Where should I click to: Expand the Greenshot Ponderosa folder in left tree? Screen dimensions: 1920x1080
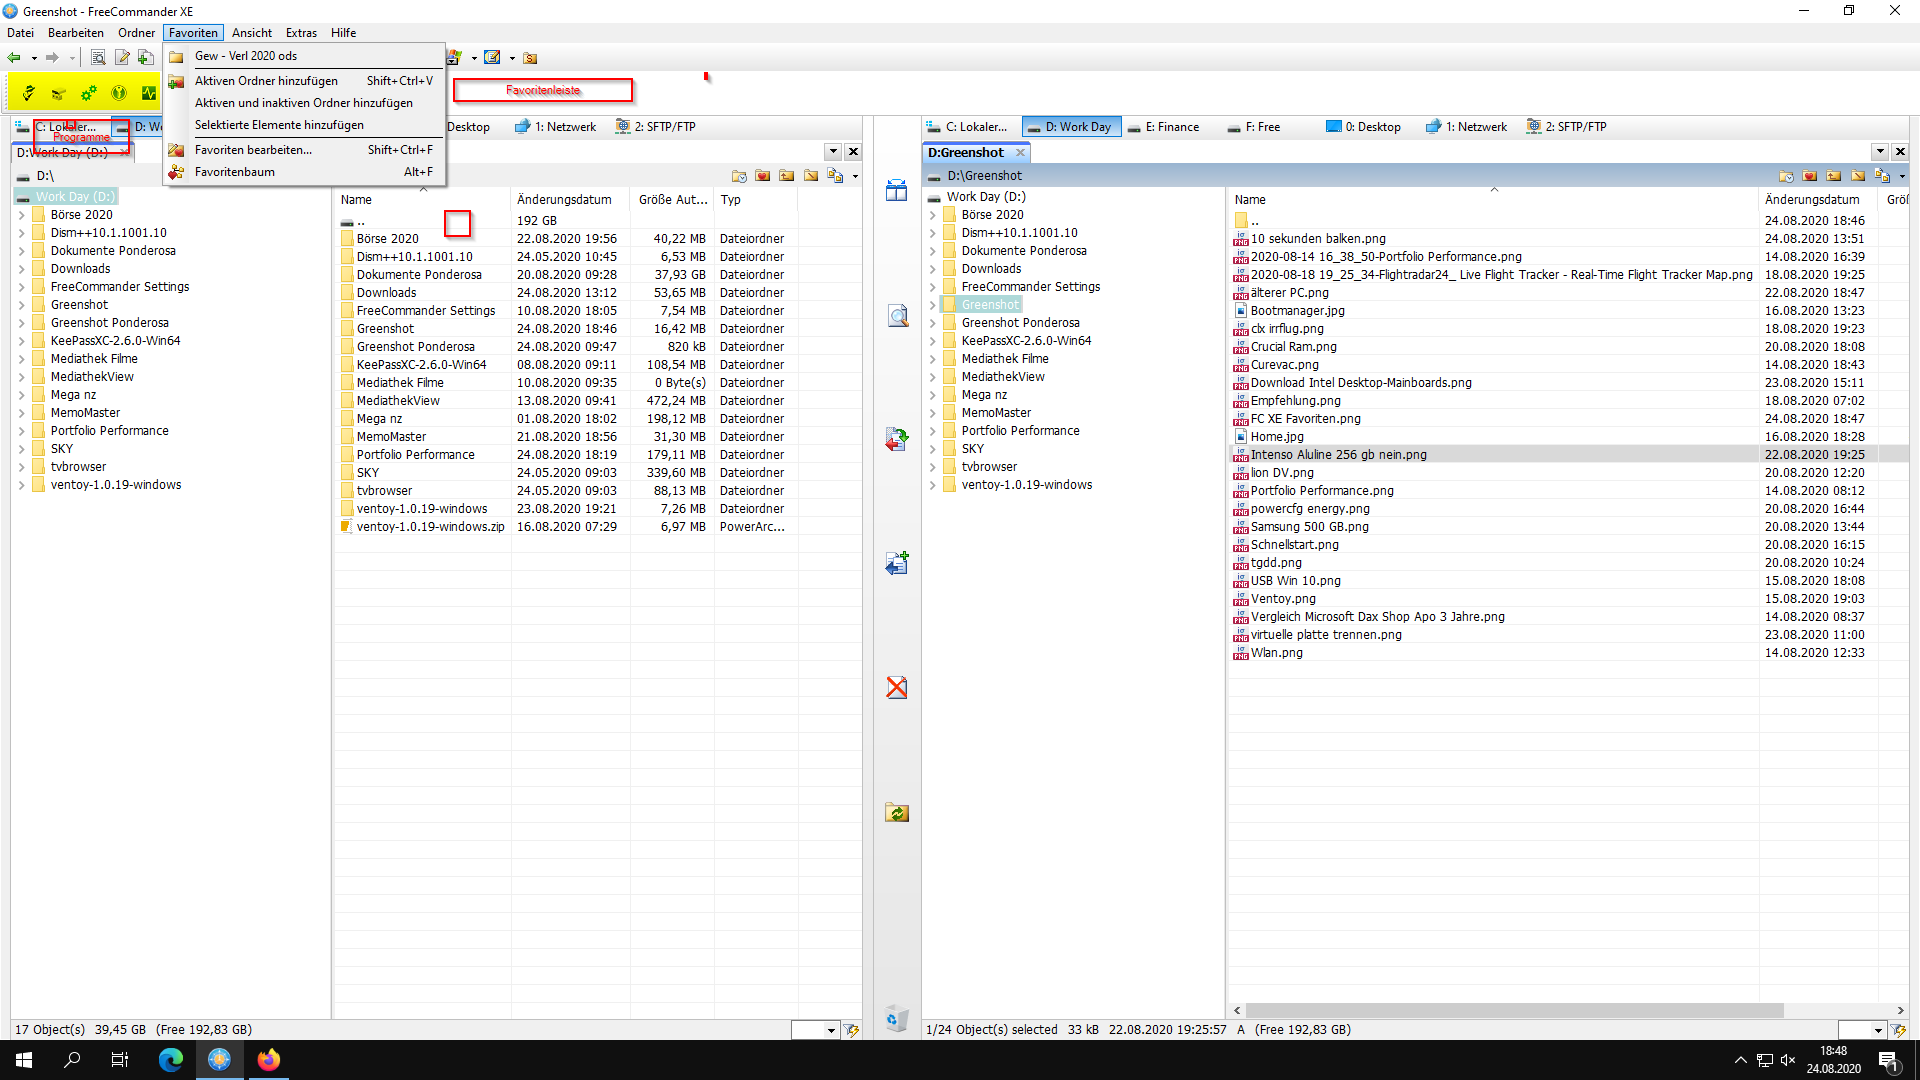coord(22,323)
